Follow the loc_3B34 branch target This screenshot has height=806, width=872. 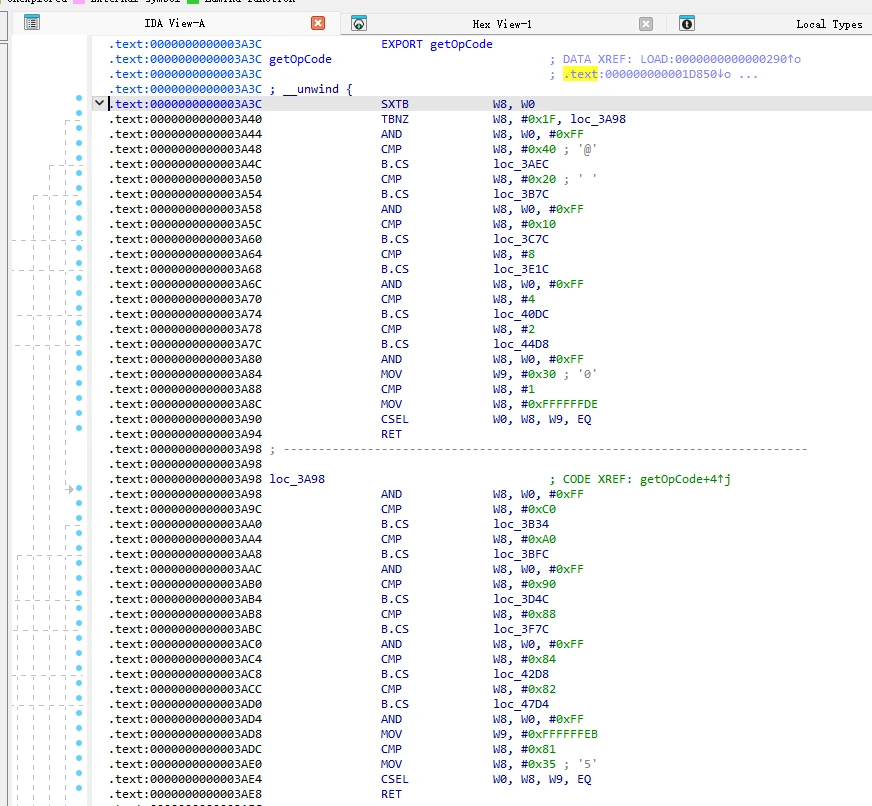click(521, 524)
